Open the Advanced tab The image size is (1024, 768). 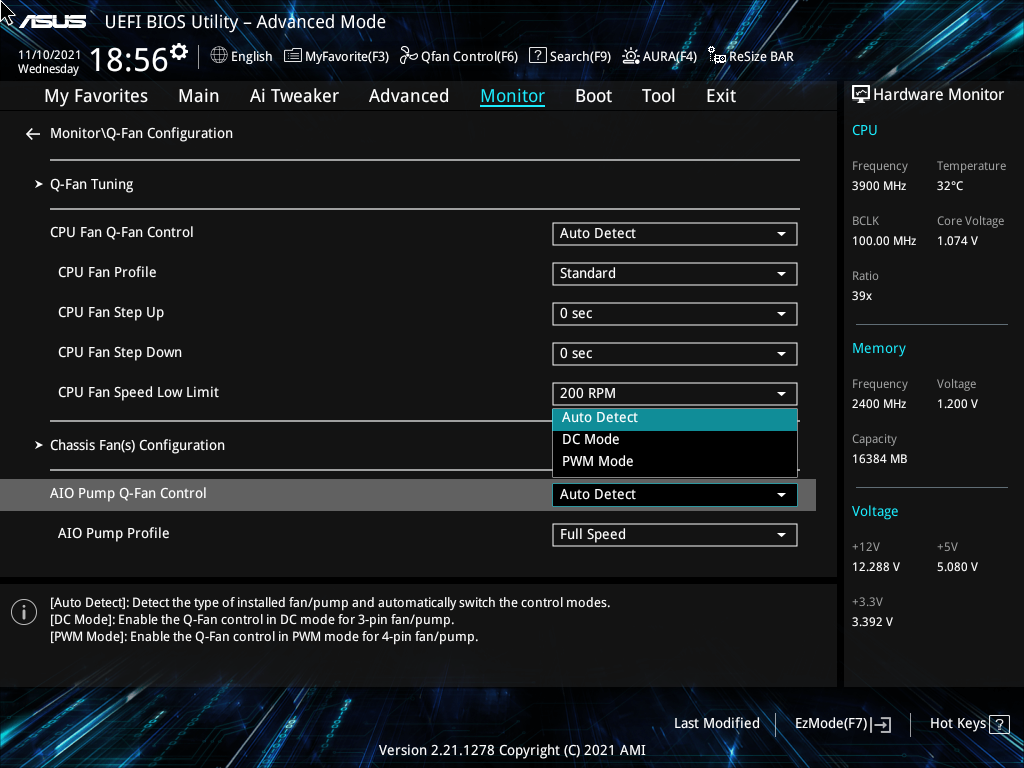[x=409, y=96]
